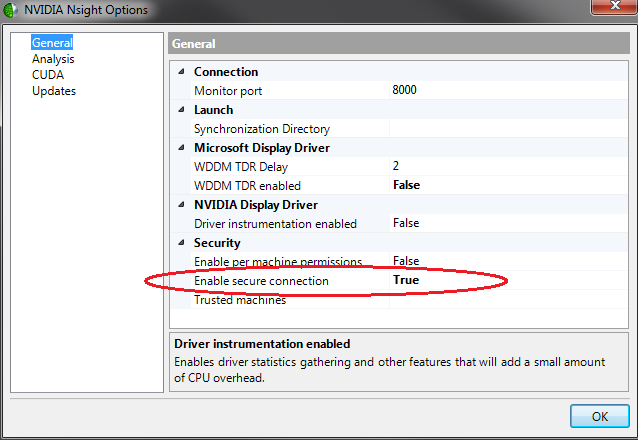
Task: Open the Analysis options page
Action: (x=53, y=59)
